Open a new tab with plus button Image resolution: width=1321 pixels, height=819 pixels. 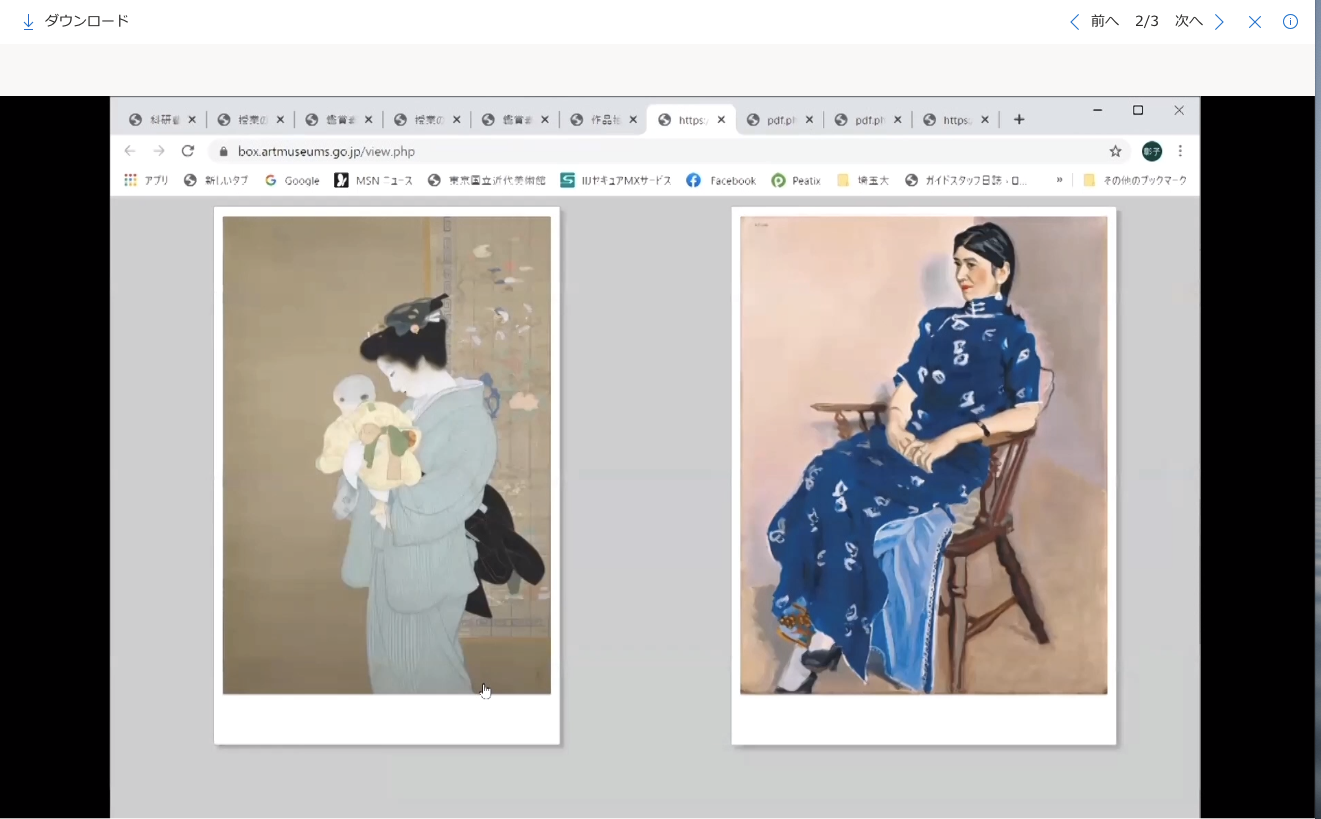(1019, 120)
